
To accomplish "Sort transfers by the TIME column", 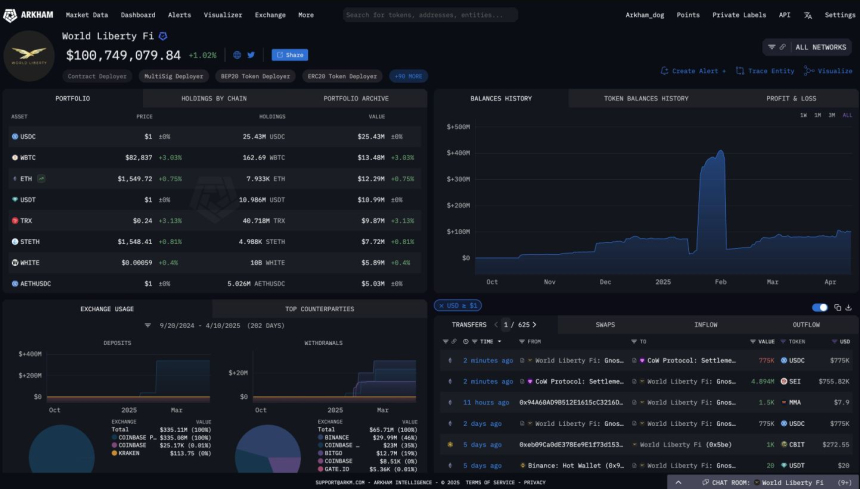I will (x=487, y=342).
